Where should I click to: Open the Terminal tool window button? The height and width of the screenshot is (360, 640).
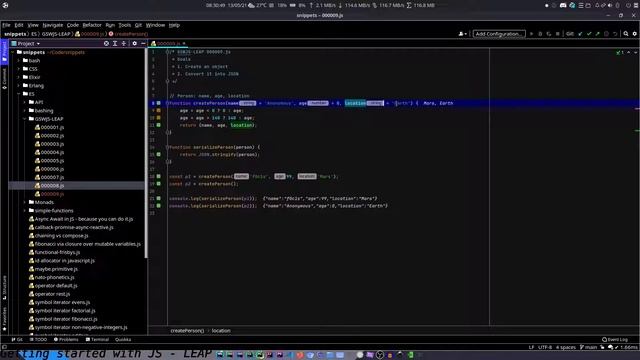(x=98, y=340)
